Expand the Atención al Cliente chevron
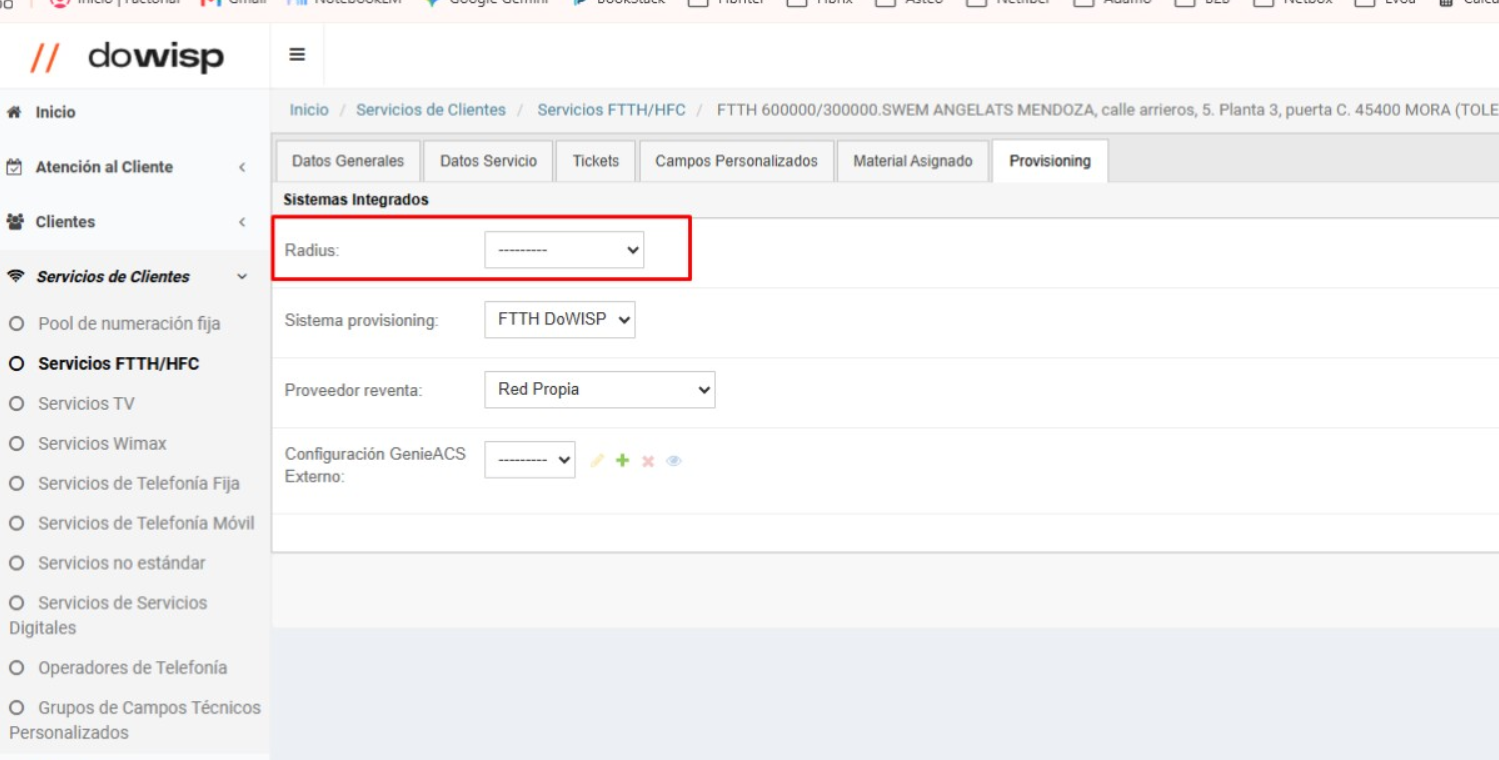1499x760 pixels. tap(242, 167)
